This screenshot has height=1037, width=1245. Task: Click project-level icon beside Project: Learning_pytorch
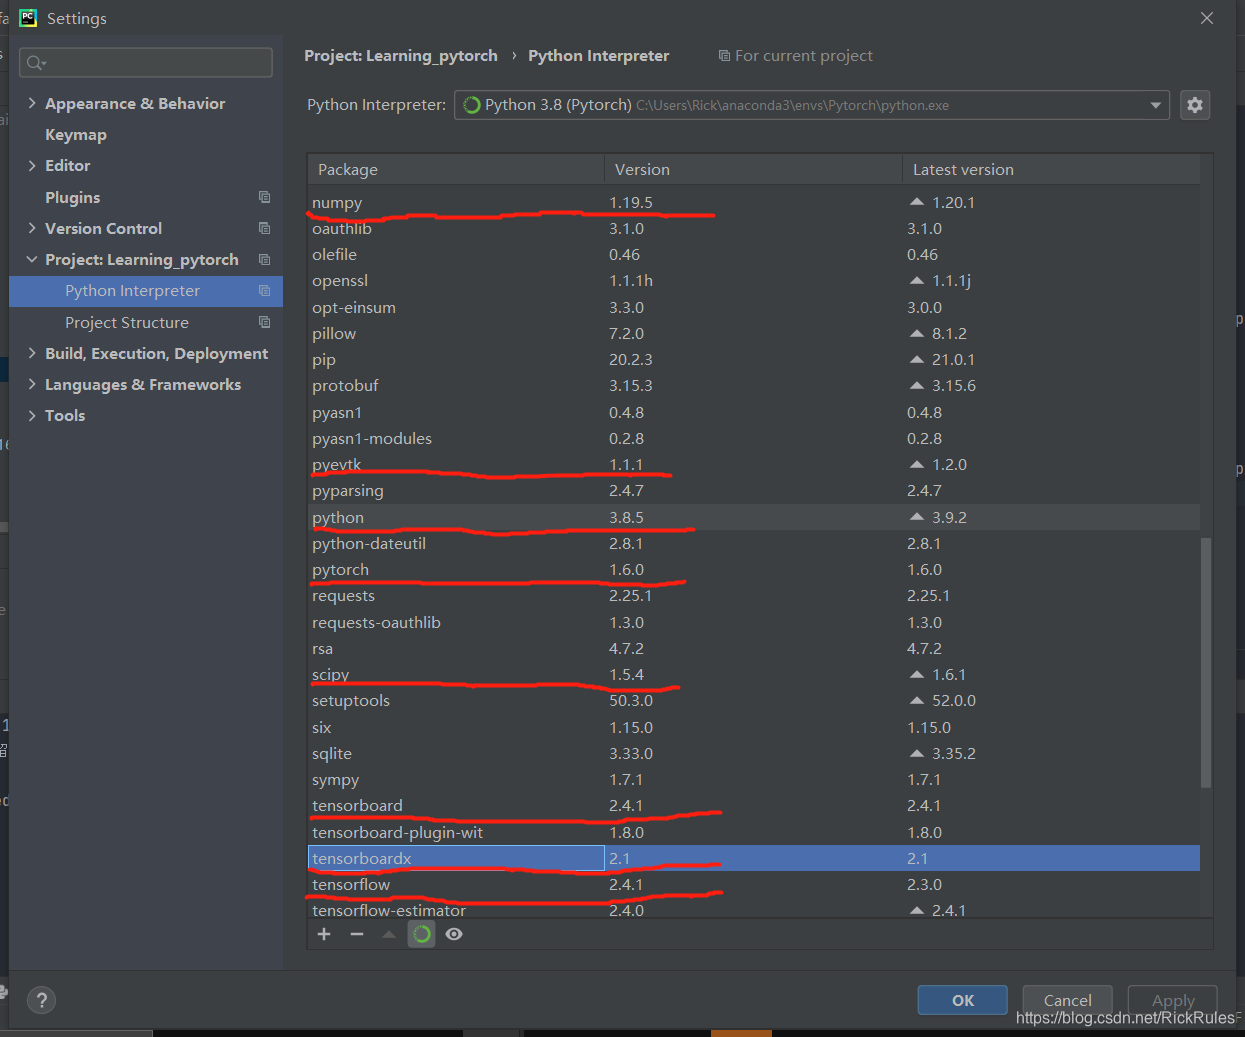coord(264,259)
